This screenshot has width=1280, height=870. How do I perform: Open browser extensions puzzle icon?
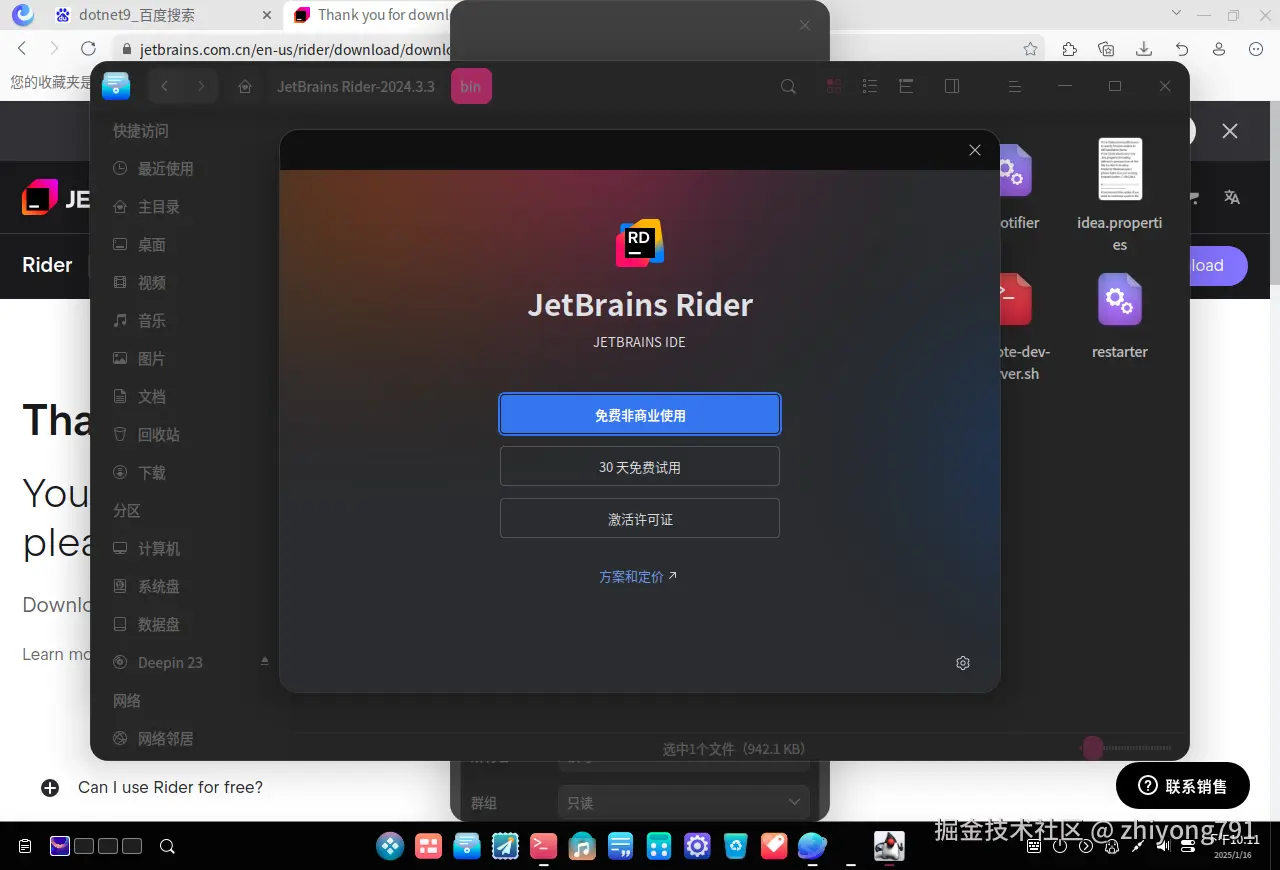1069,49
